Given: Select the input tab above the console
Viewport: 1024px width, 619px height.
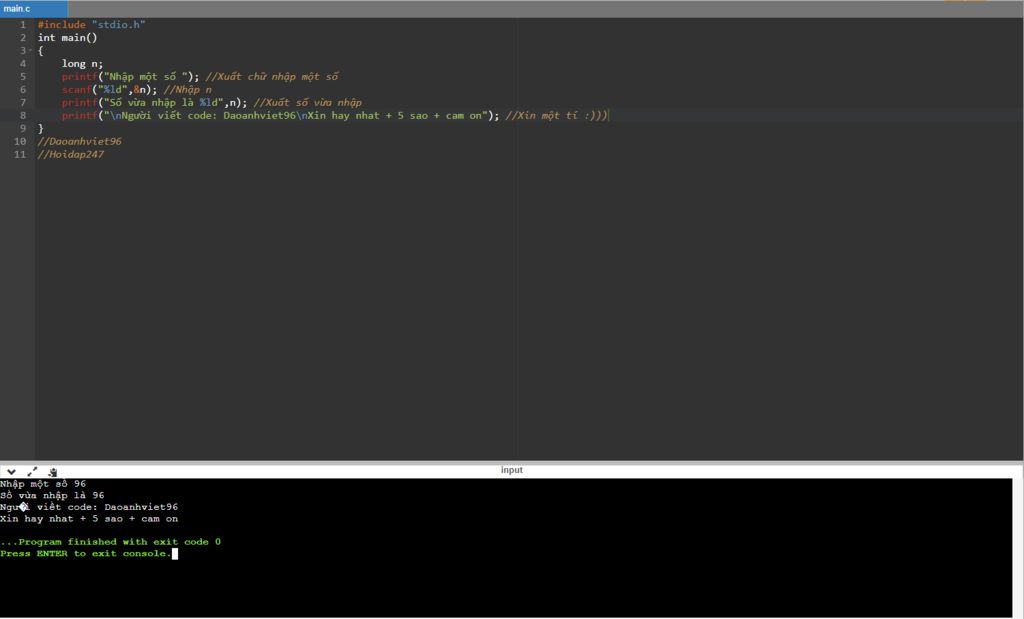Looking at the screenshot, I should click(x=511, y=470).
